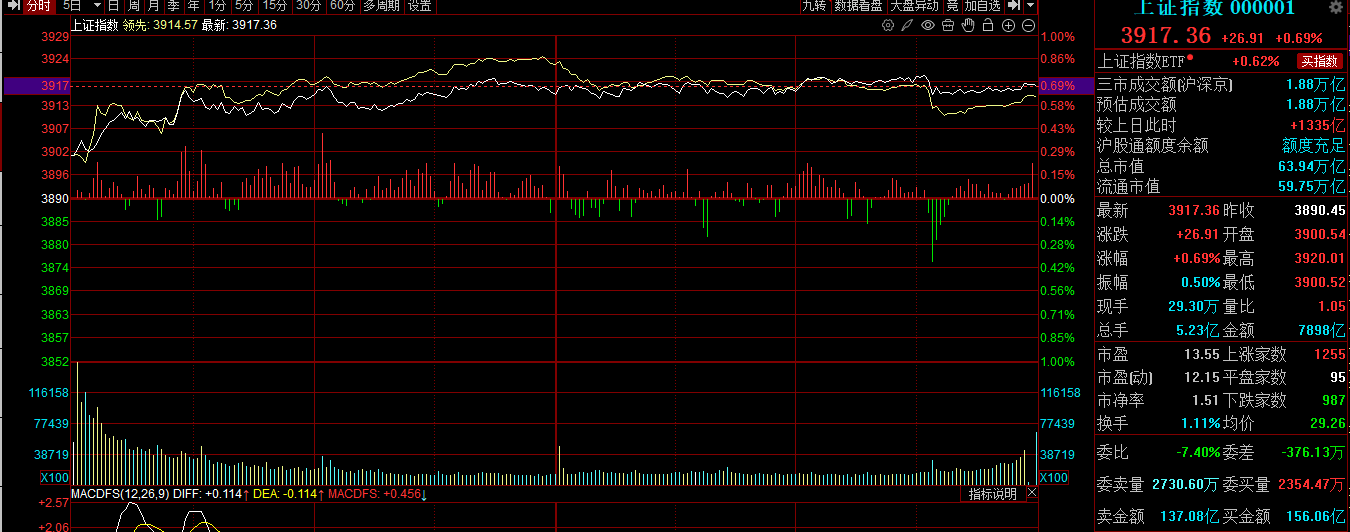Open 指标说明 indicator description
Screen dimensions: 1350x532
(x=992, y=494)
